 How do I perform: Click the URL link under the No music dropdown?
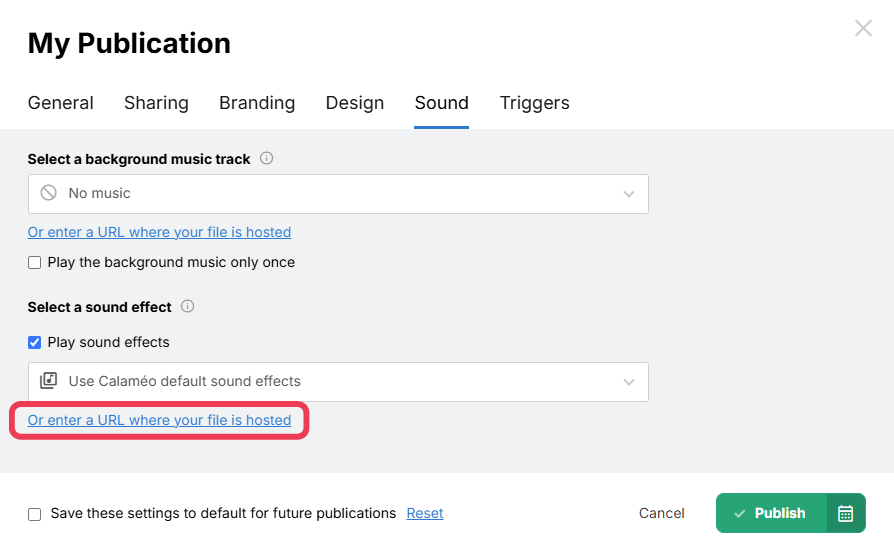159,232
